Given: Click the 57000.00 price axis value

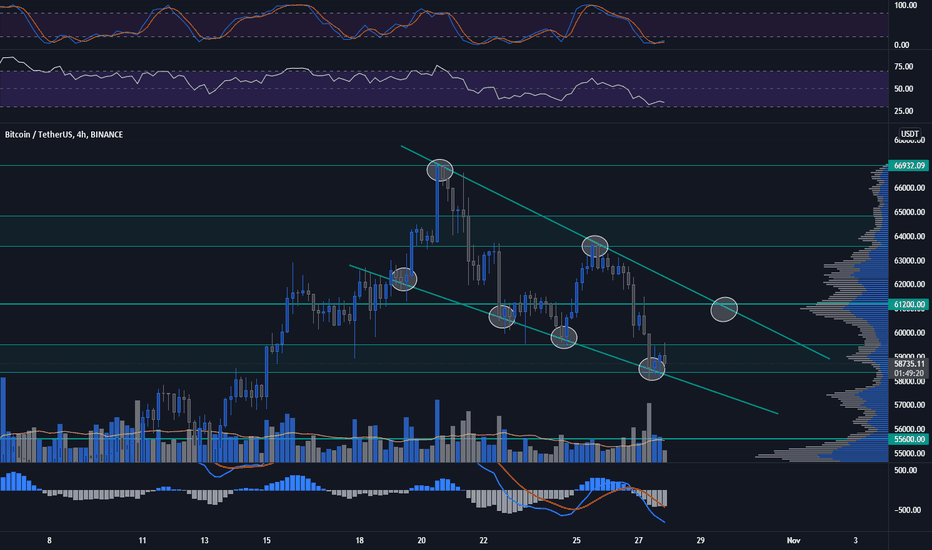Looking at the screenshot, I should point(909,405).
